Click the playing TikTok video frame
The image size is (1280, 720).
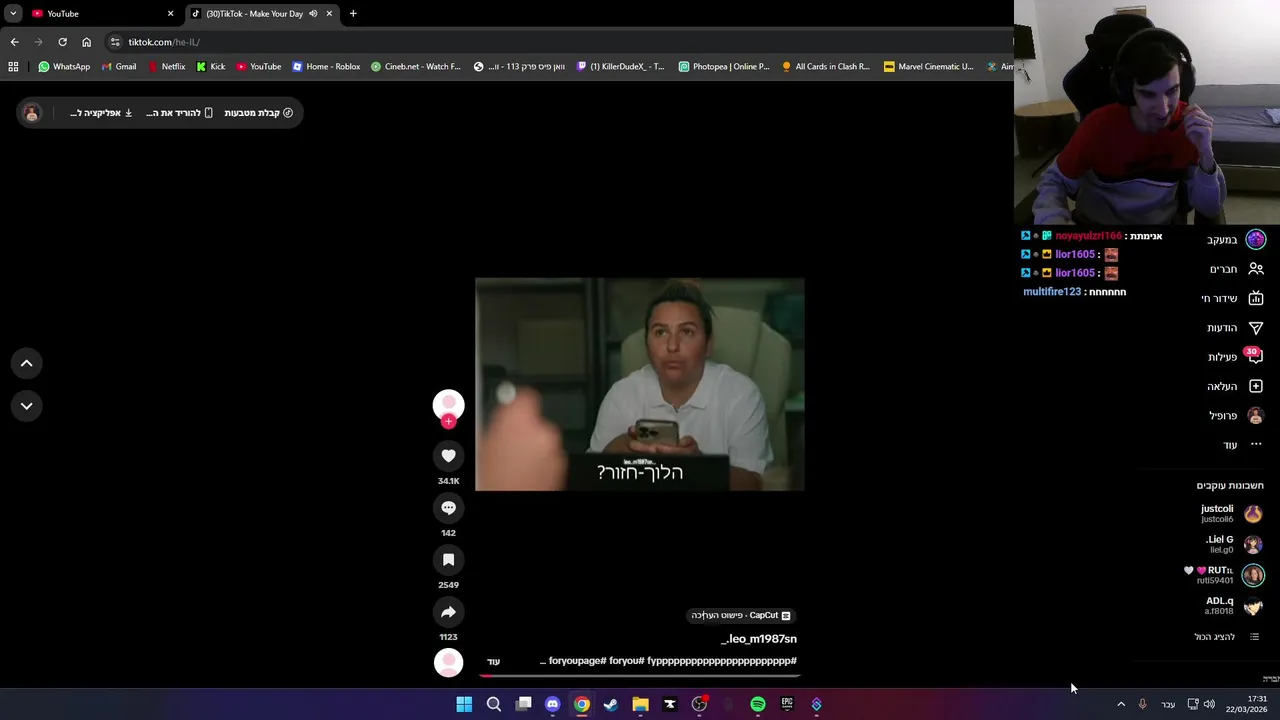tap(640, 384)
